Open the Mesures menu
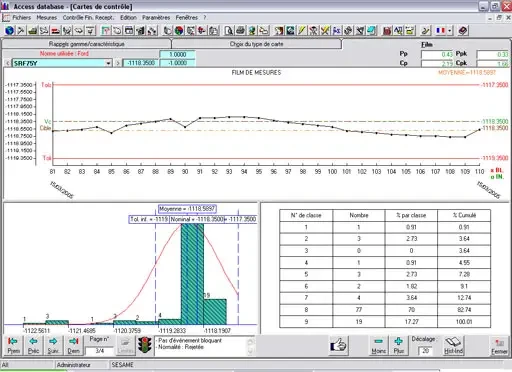Viewport: 512px width, 372px height. click(47, 17)
